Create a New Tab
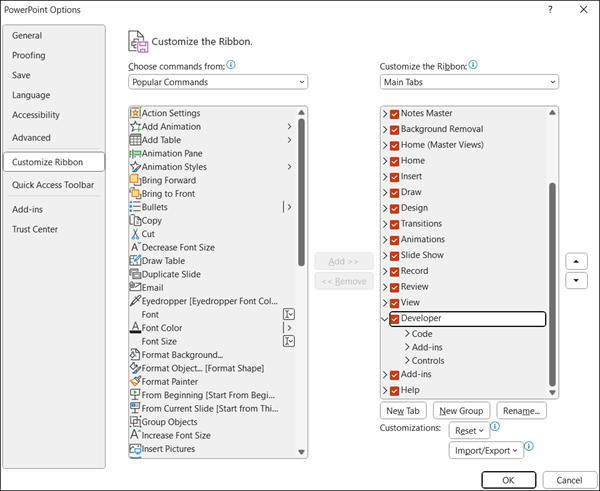 (x=403, y=411)
